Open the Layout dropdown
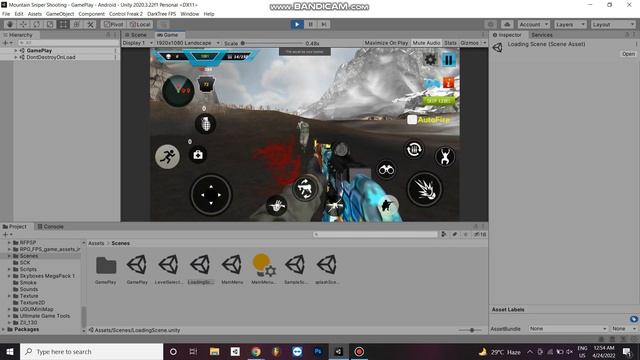Image resolution: width=640 pixels, height=360 pixels. (x=613, y=24)
